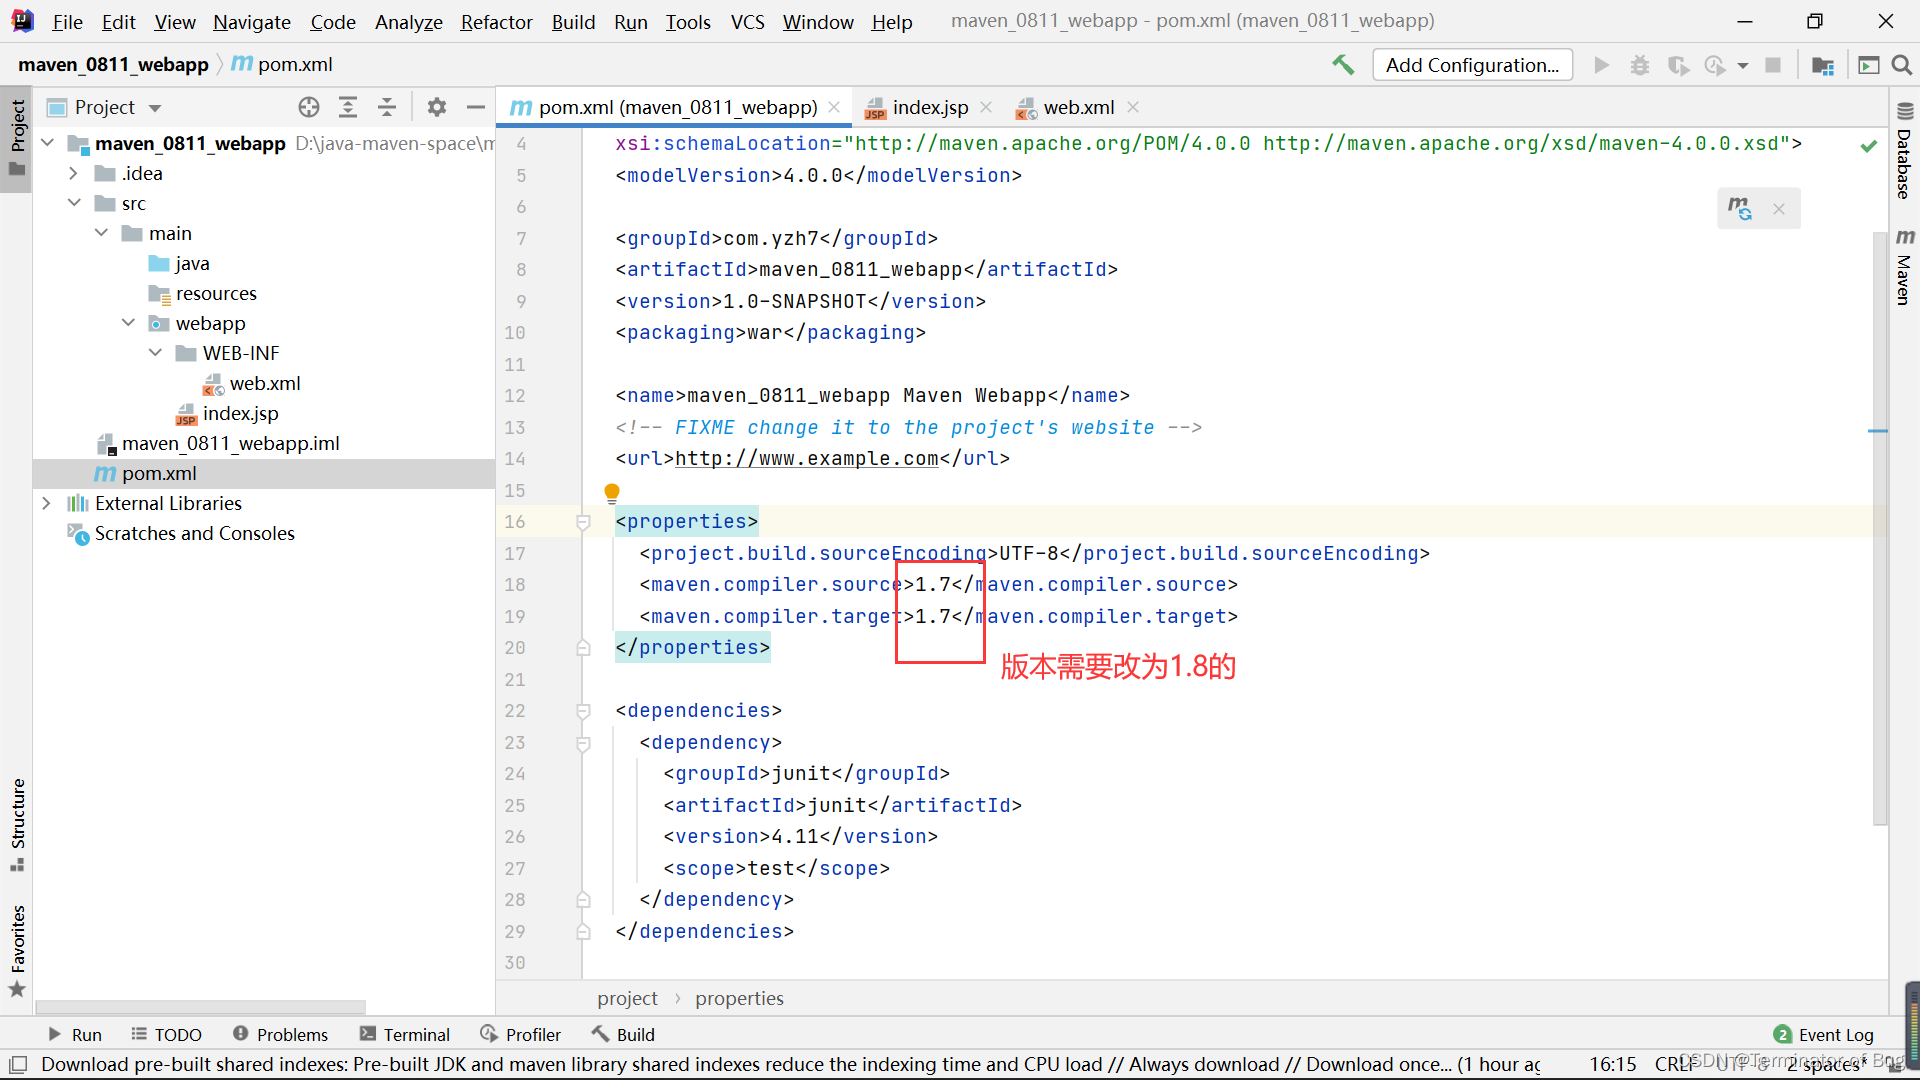Image resolution: width=1920 pixels, height=1080 pixels.
Task: Click the Run play button in toolbar
Action: [1602, 63]
